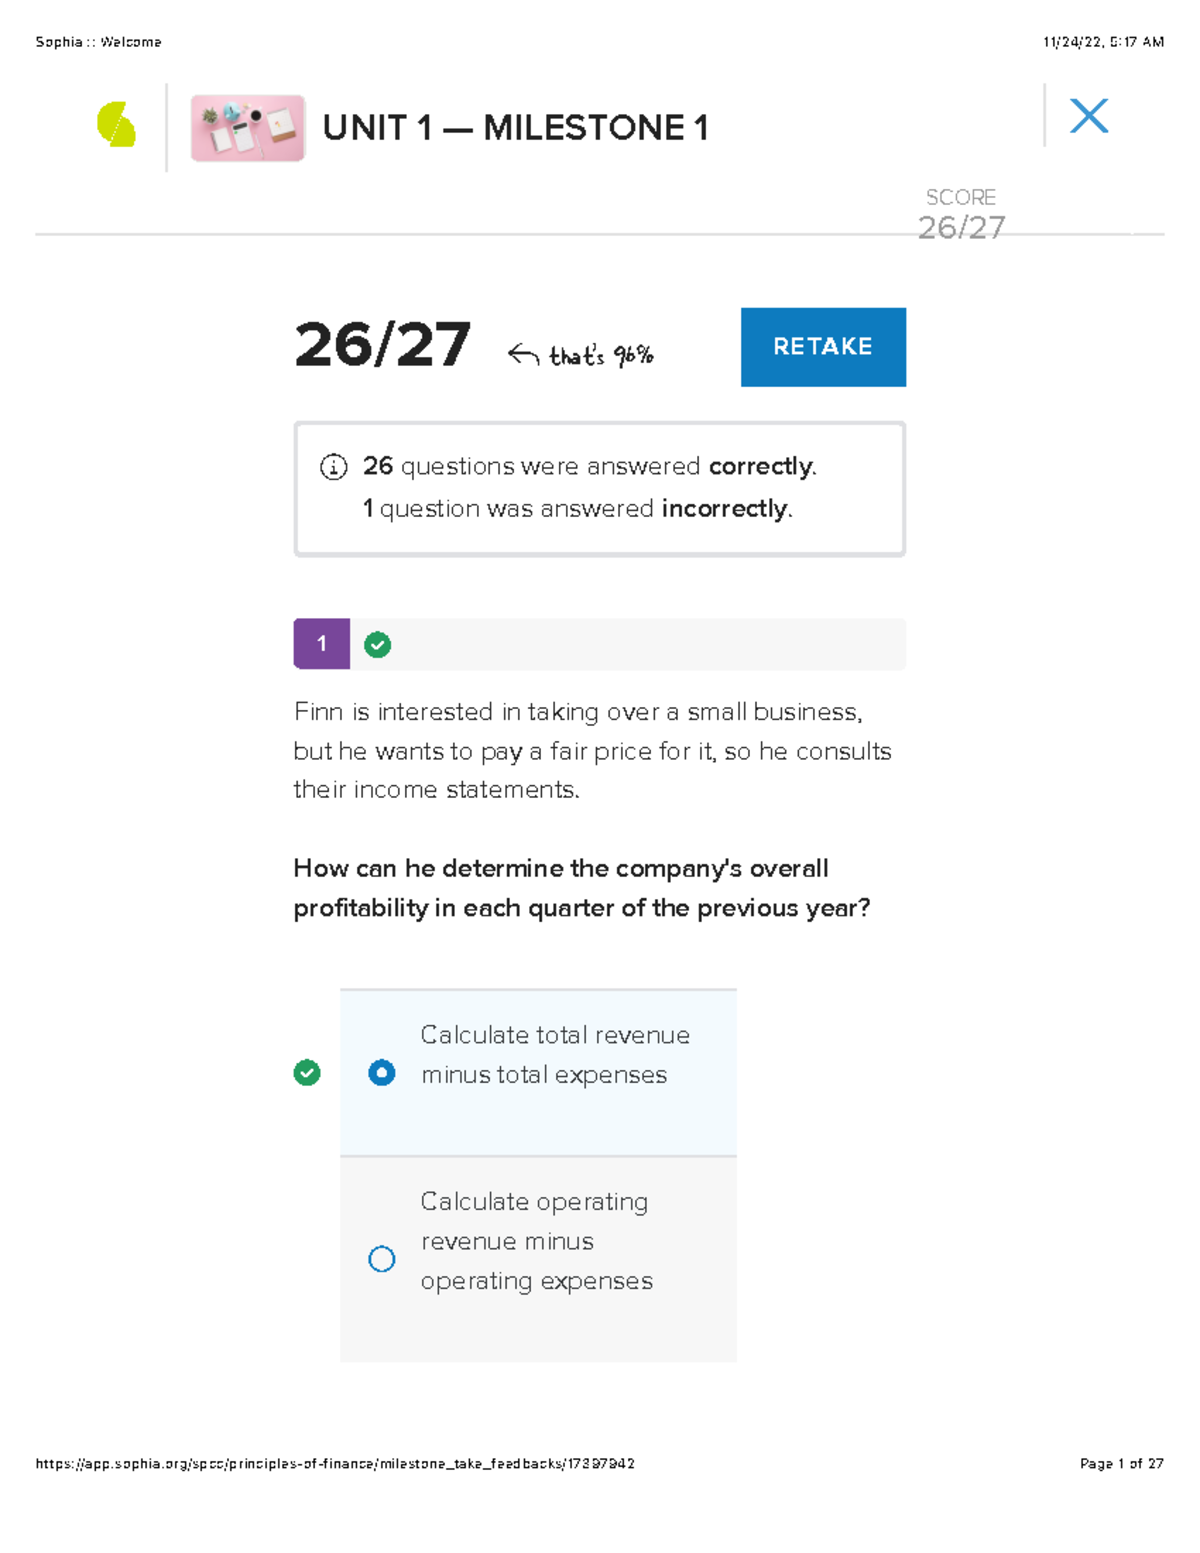The height and width of the screenshot is (1553, 1200).
Task: Click the green checkmark beside question 1 badge
Action: coord(377,645)
